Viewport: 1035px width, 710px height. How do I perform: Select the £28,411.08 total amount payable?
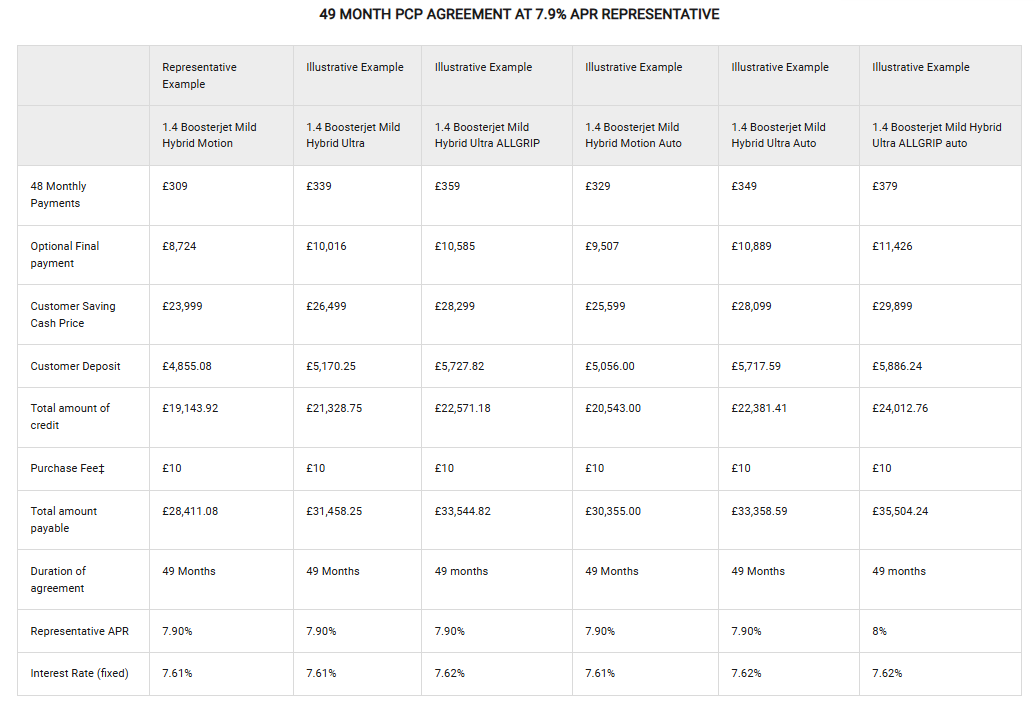(x=190, y=512)
